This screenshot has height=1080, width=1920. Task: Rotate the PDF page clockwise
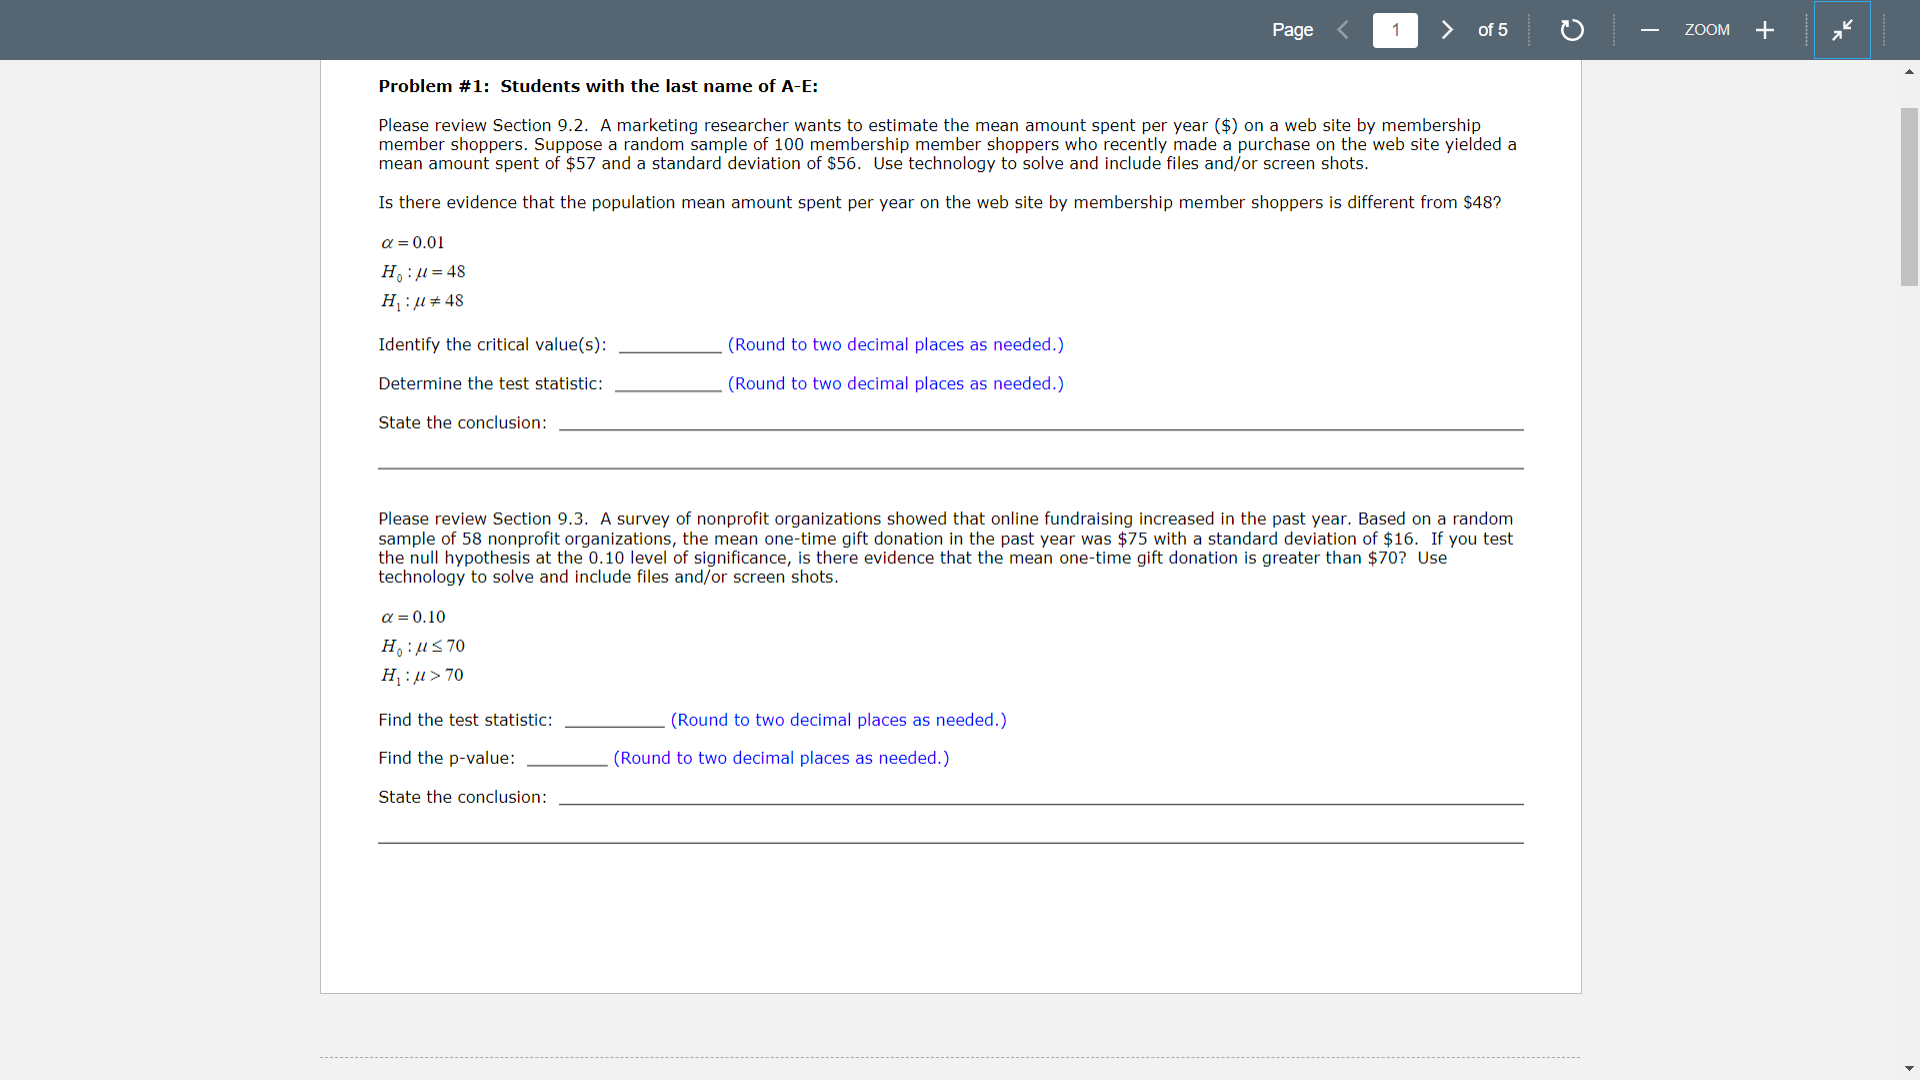[1571, 30]
